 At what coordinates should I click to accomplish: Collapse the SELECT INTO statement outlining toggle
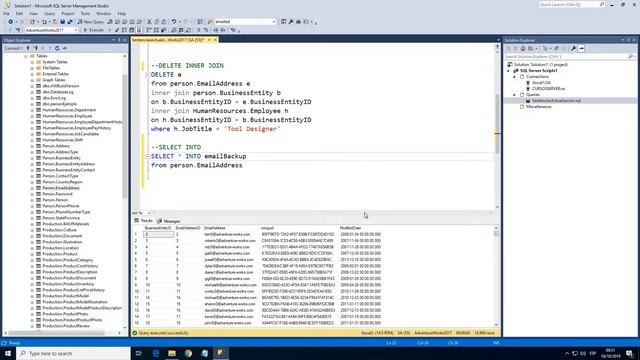point(147,156)
